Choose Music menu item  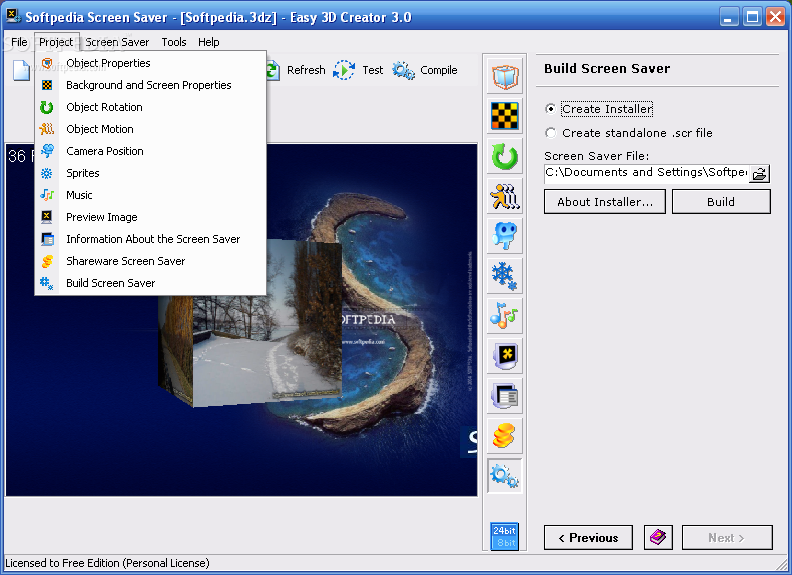tap(151, 195)
